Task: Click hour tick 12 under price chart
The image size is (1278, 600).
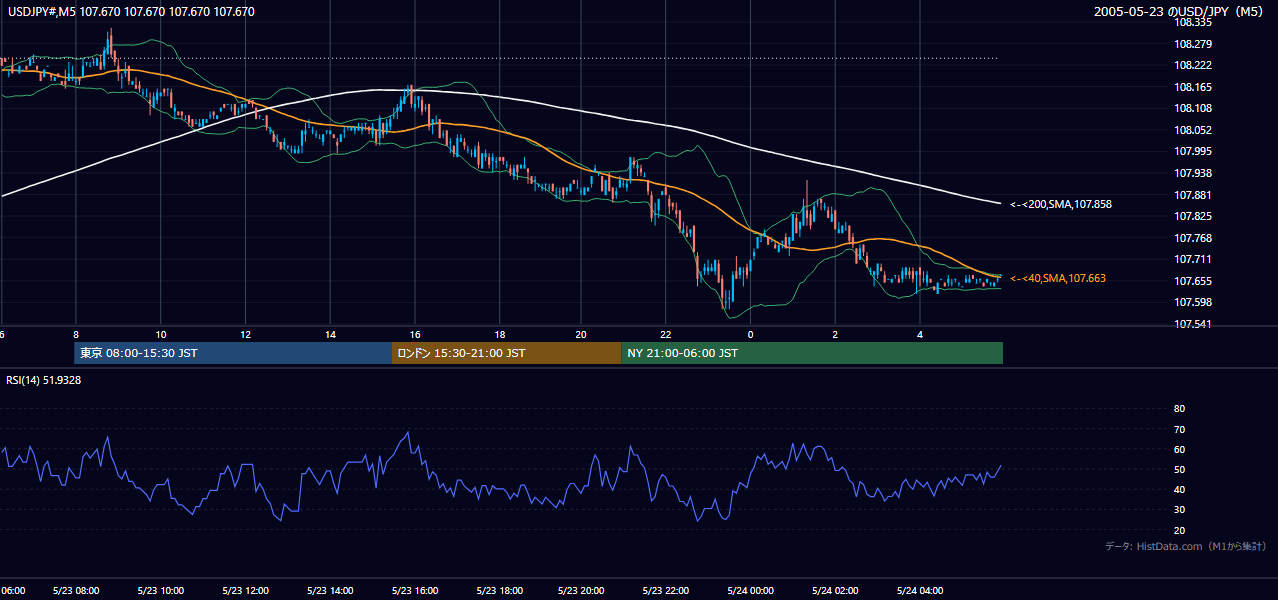Action: point(246,333)
